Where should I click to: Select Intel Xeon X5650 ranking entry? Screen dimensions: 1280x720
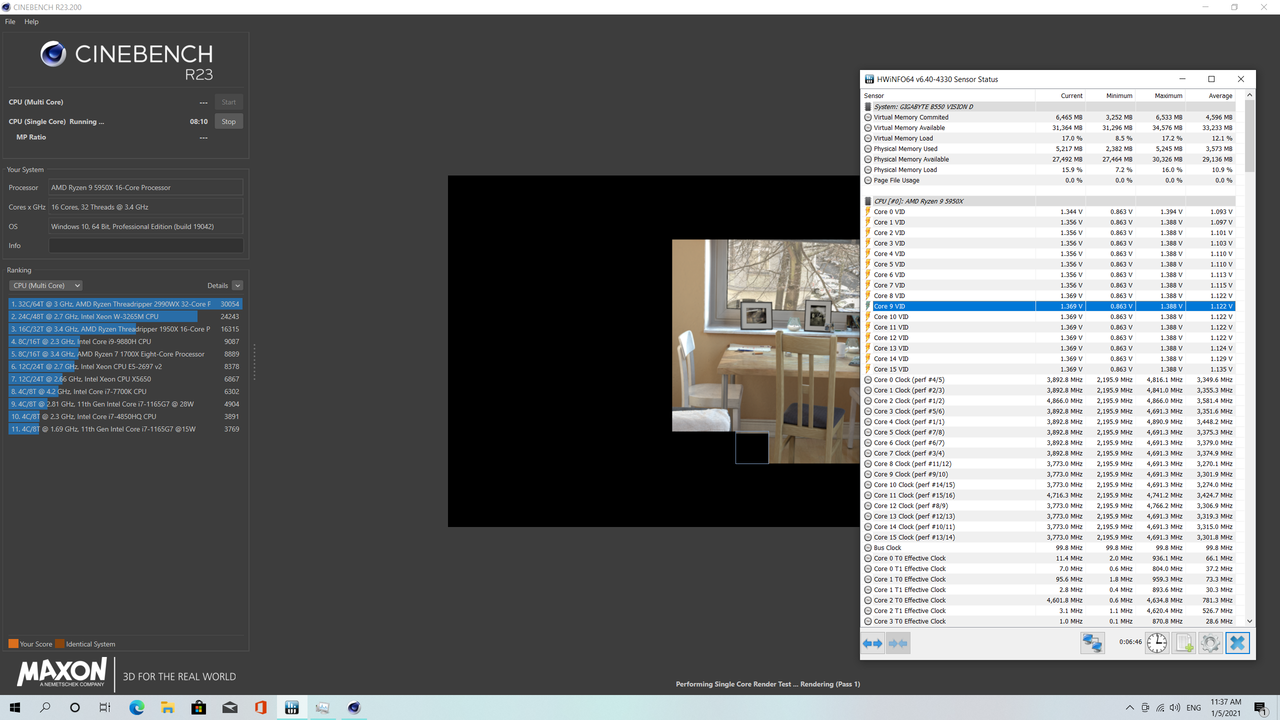click(125, 379)
